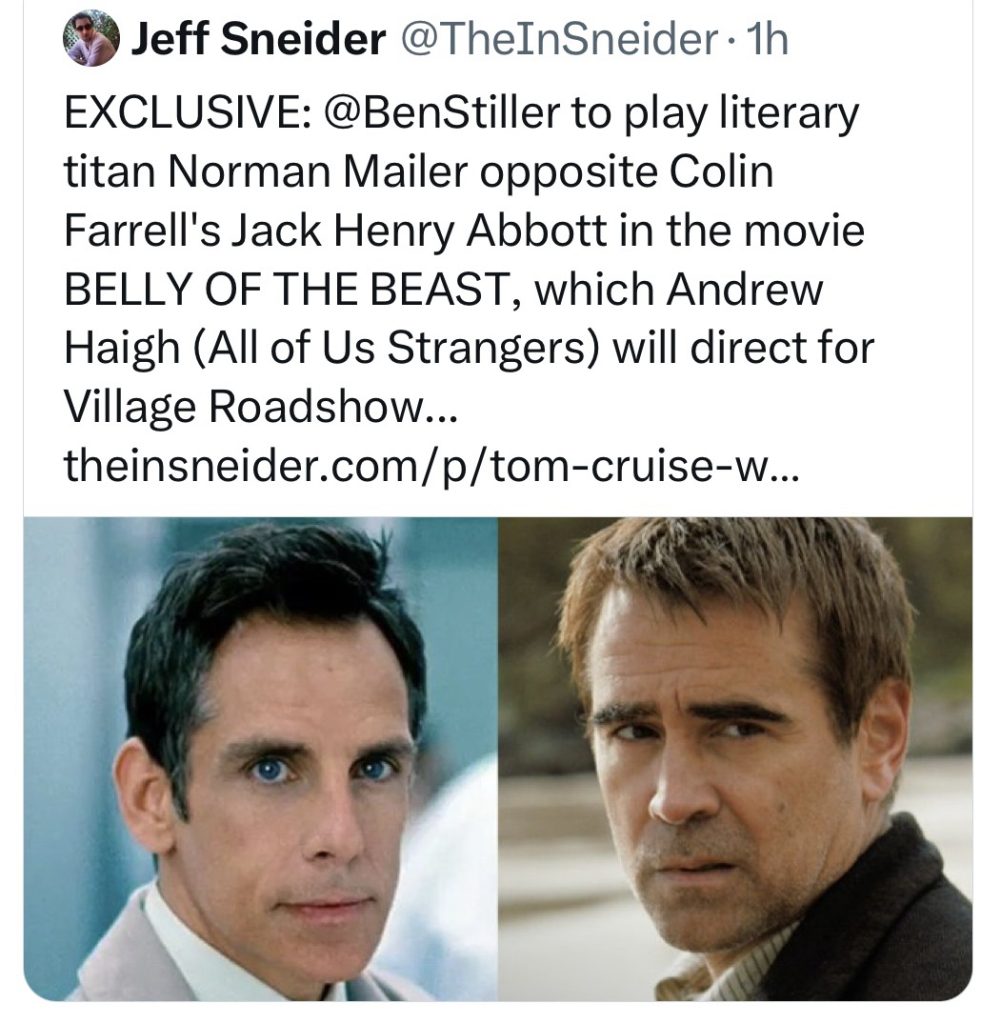Click the phrase in the movie

click(x=741, y=230)
